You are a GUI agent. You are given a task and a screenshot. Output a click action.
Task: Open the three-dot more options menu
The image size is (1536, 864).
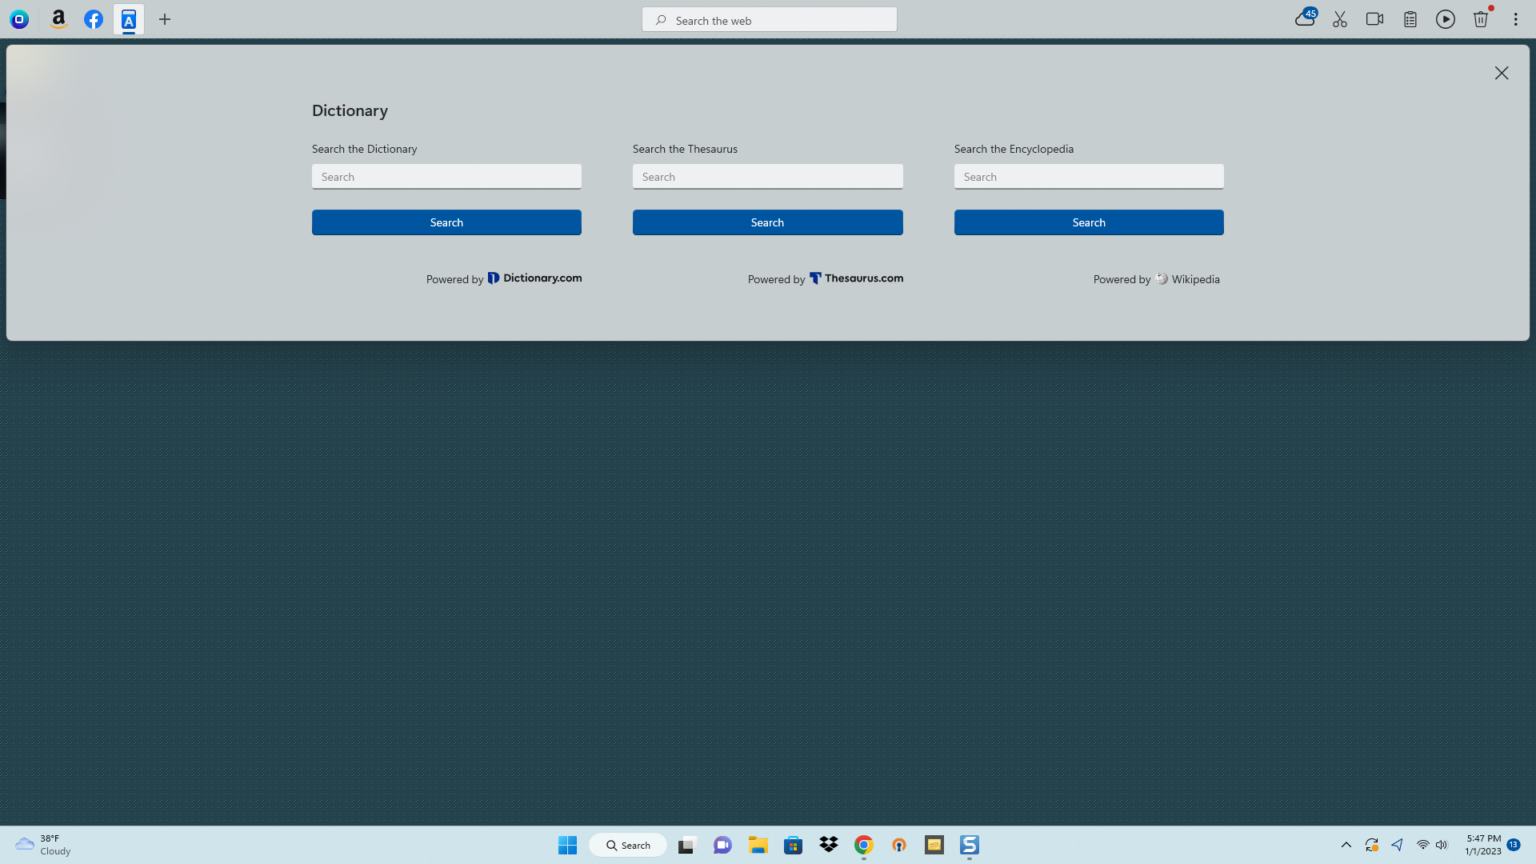click(1515, 19)
